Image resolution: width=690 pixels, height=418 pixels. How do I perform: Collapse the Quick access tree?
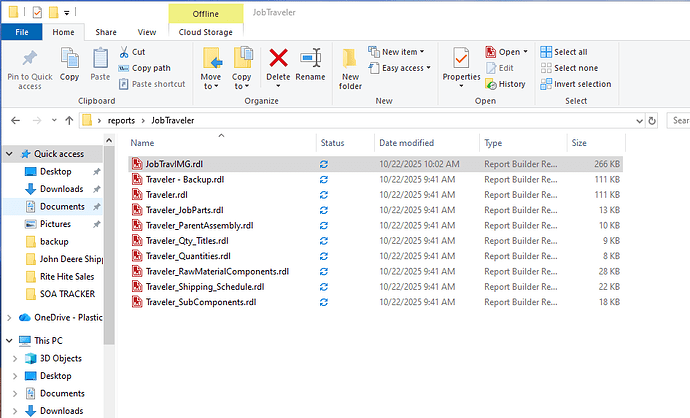click(x=9, y=154)
